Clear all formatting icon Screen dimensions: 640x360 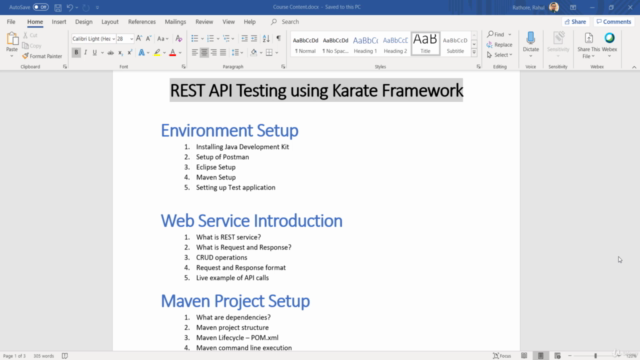pos(178,38)
